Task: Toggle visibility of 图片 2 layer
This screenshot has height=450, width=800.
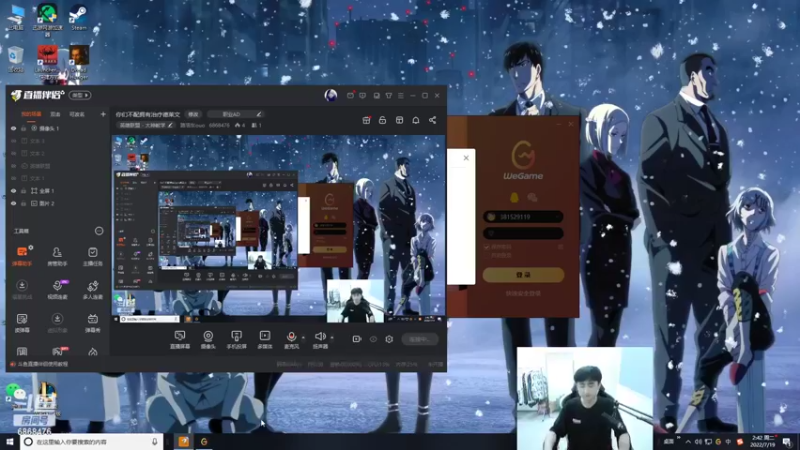Action: coord(14,203)
